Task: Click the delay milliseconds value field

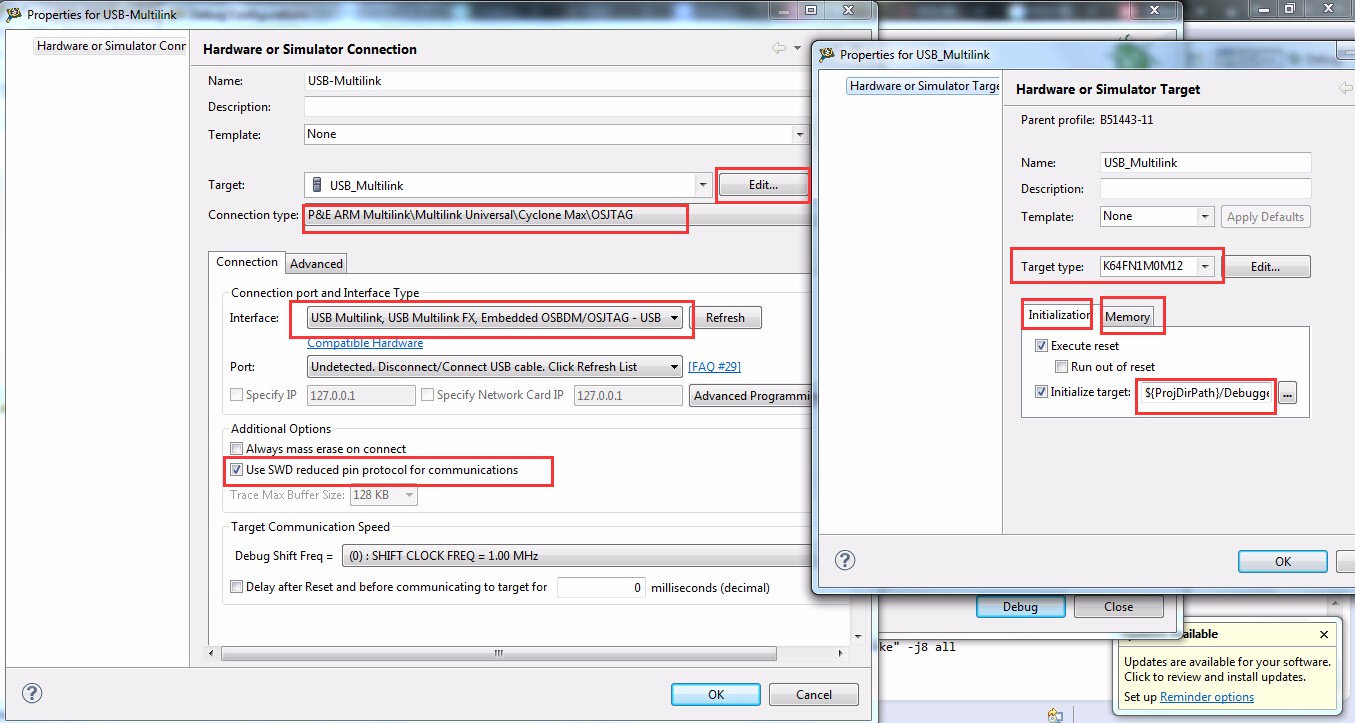Action: 602,588
